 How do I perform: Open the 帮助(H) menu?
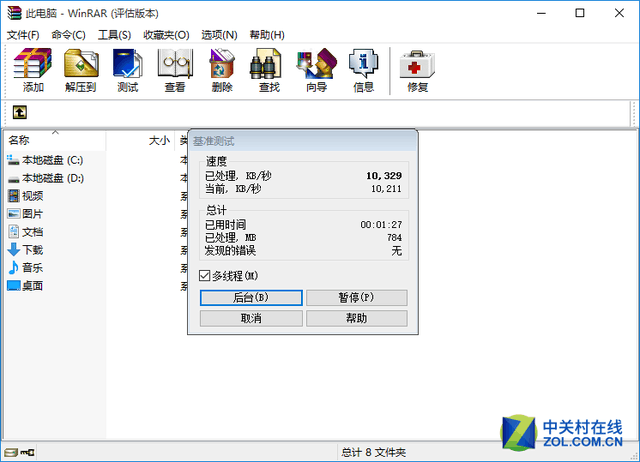coord(267,35)
